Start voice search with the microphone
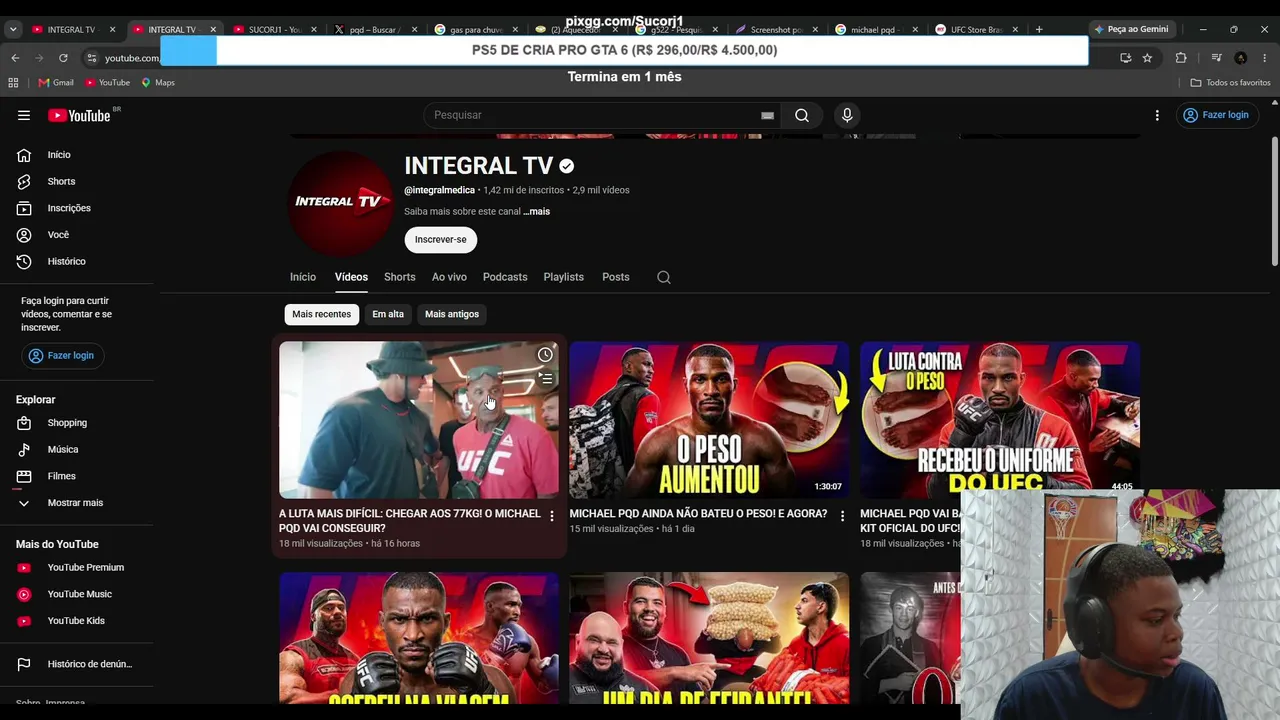 pos(847,115)
